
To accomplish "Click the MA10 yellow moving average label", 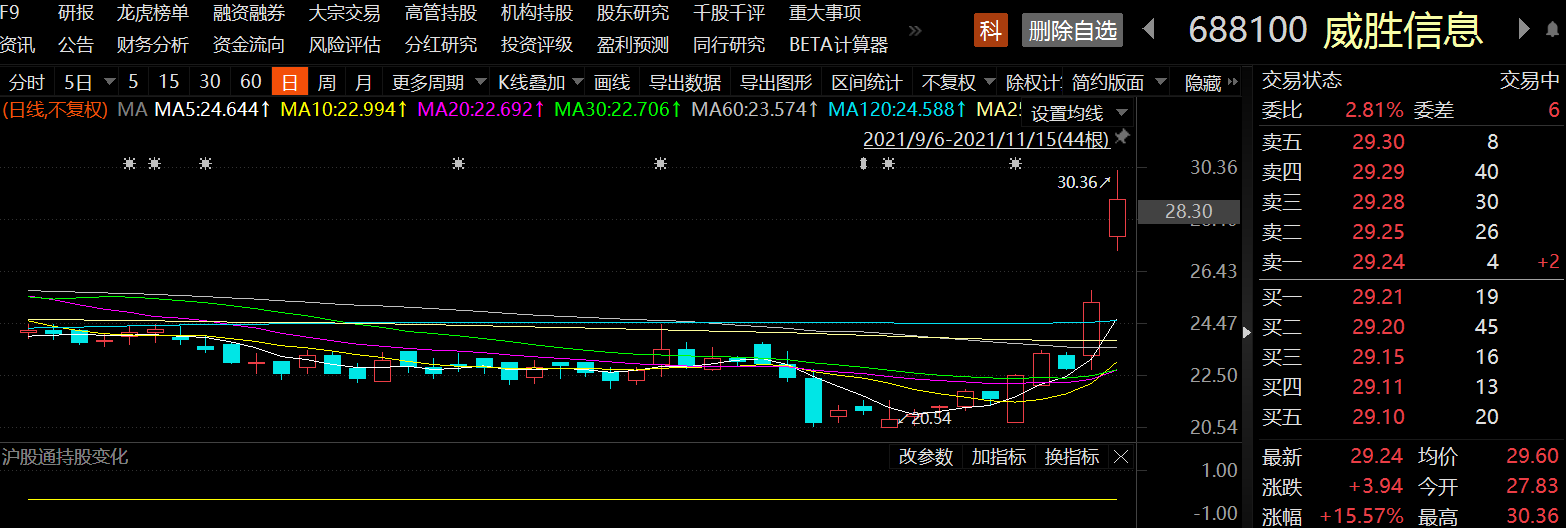I will coord(343,109).
